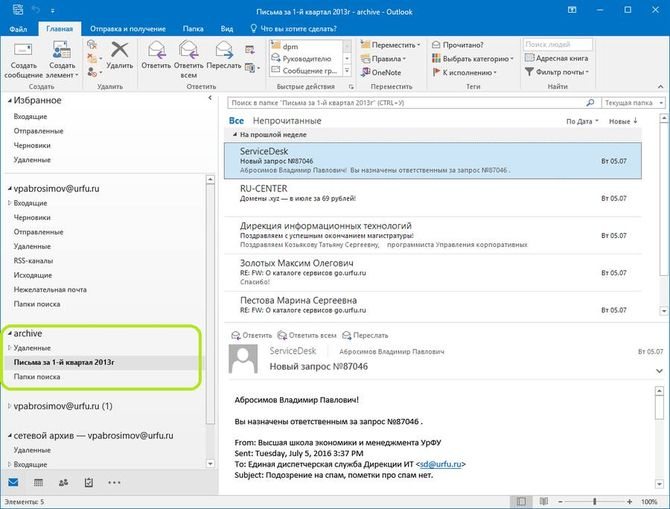Collapse сетевой архив account tree
The height and width of the screenshot is (509, 670).
coord(9,436)
